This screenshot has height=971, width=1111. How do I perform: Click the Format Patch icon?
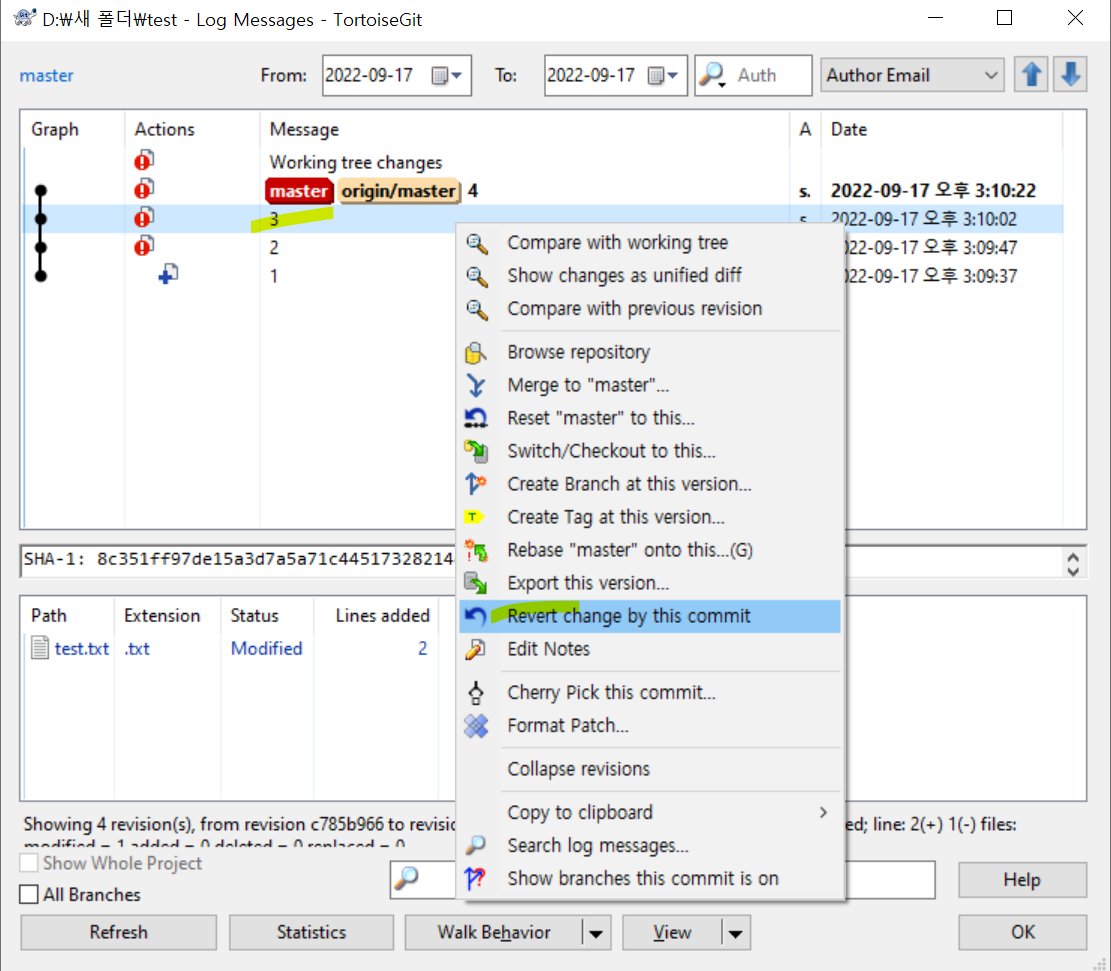[x=476, y=726]
